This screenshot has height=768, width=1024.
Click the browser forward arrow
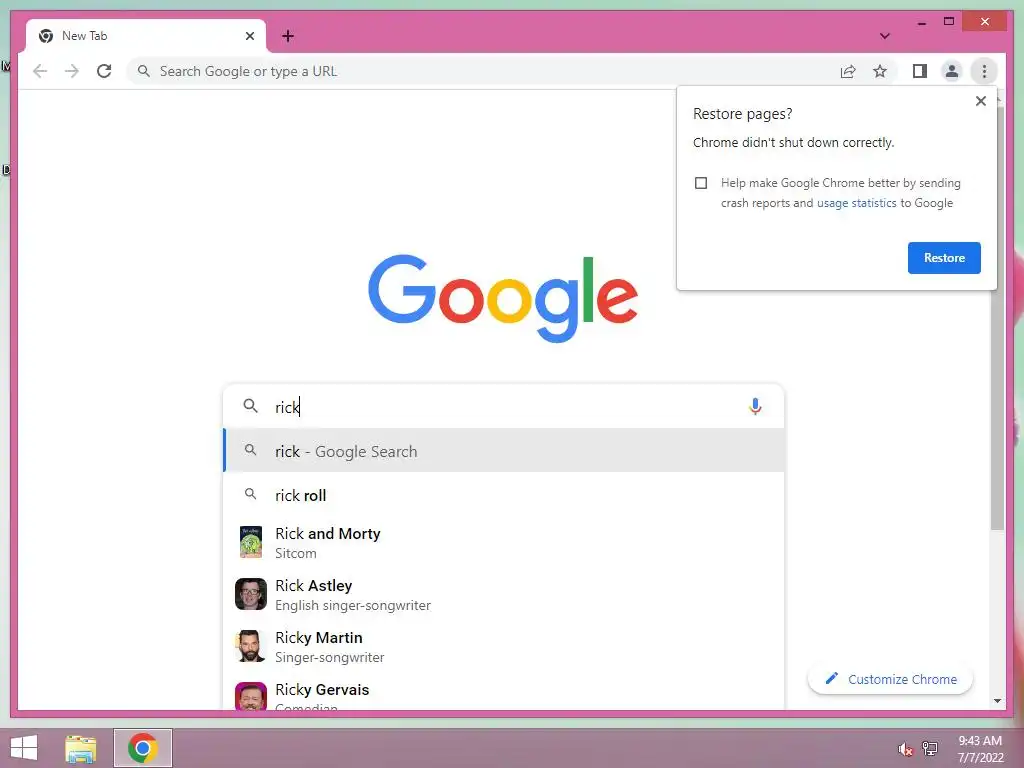(x=72, y=71)
